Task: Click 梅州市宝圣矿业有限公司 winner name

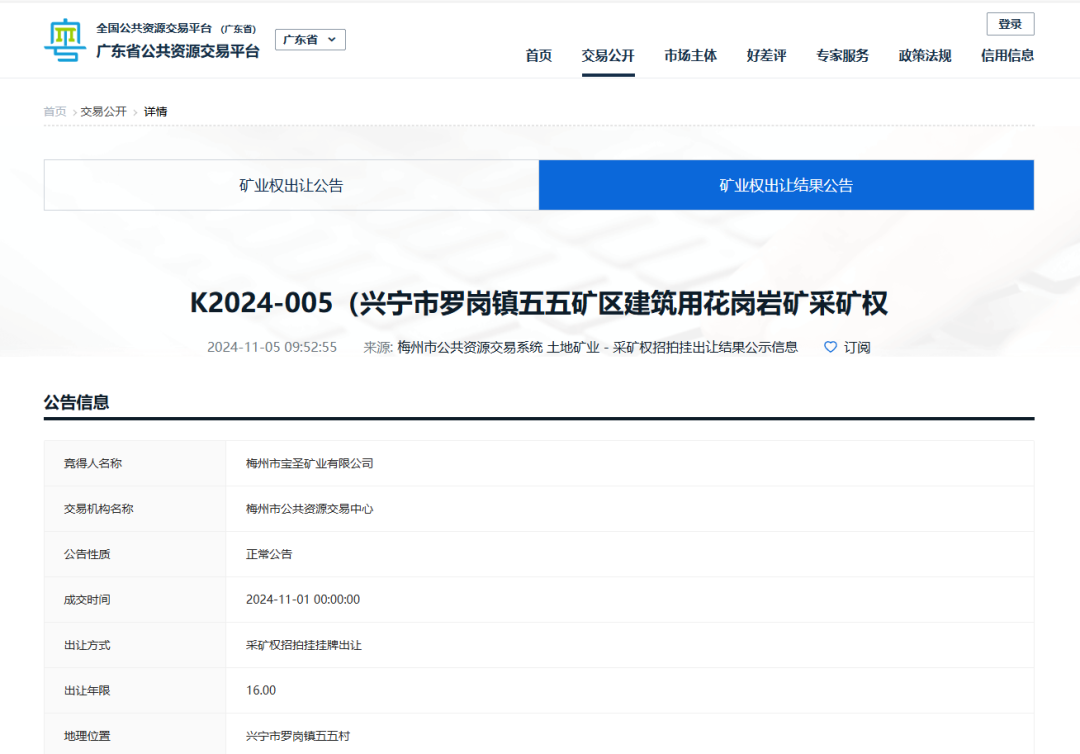Action: coord(310,463)
